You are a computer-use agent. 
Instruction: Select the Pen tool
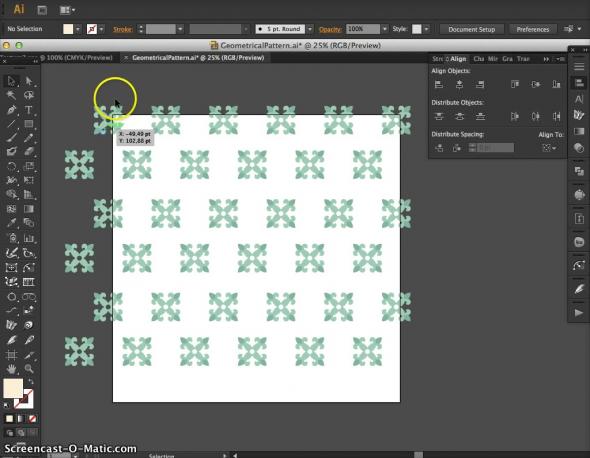11,110
